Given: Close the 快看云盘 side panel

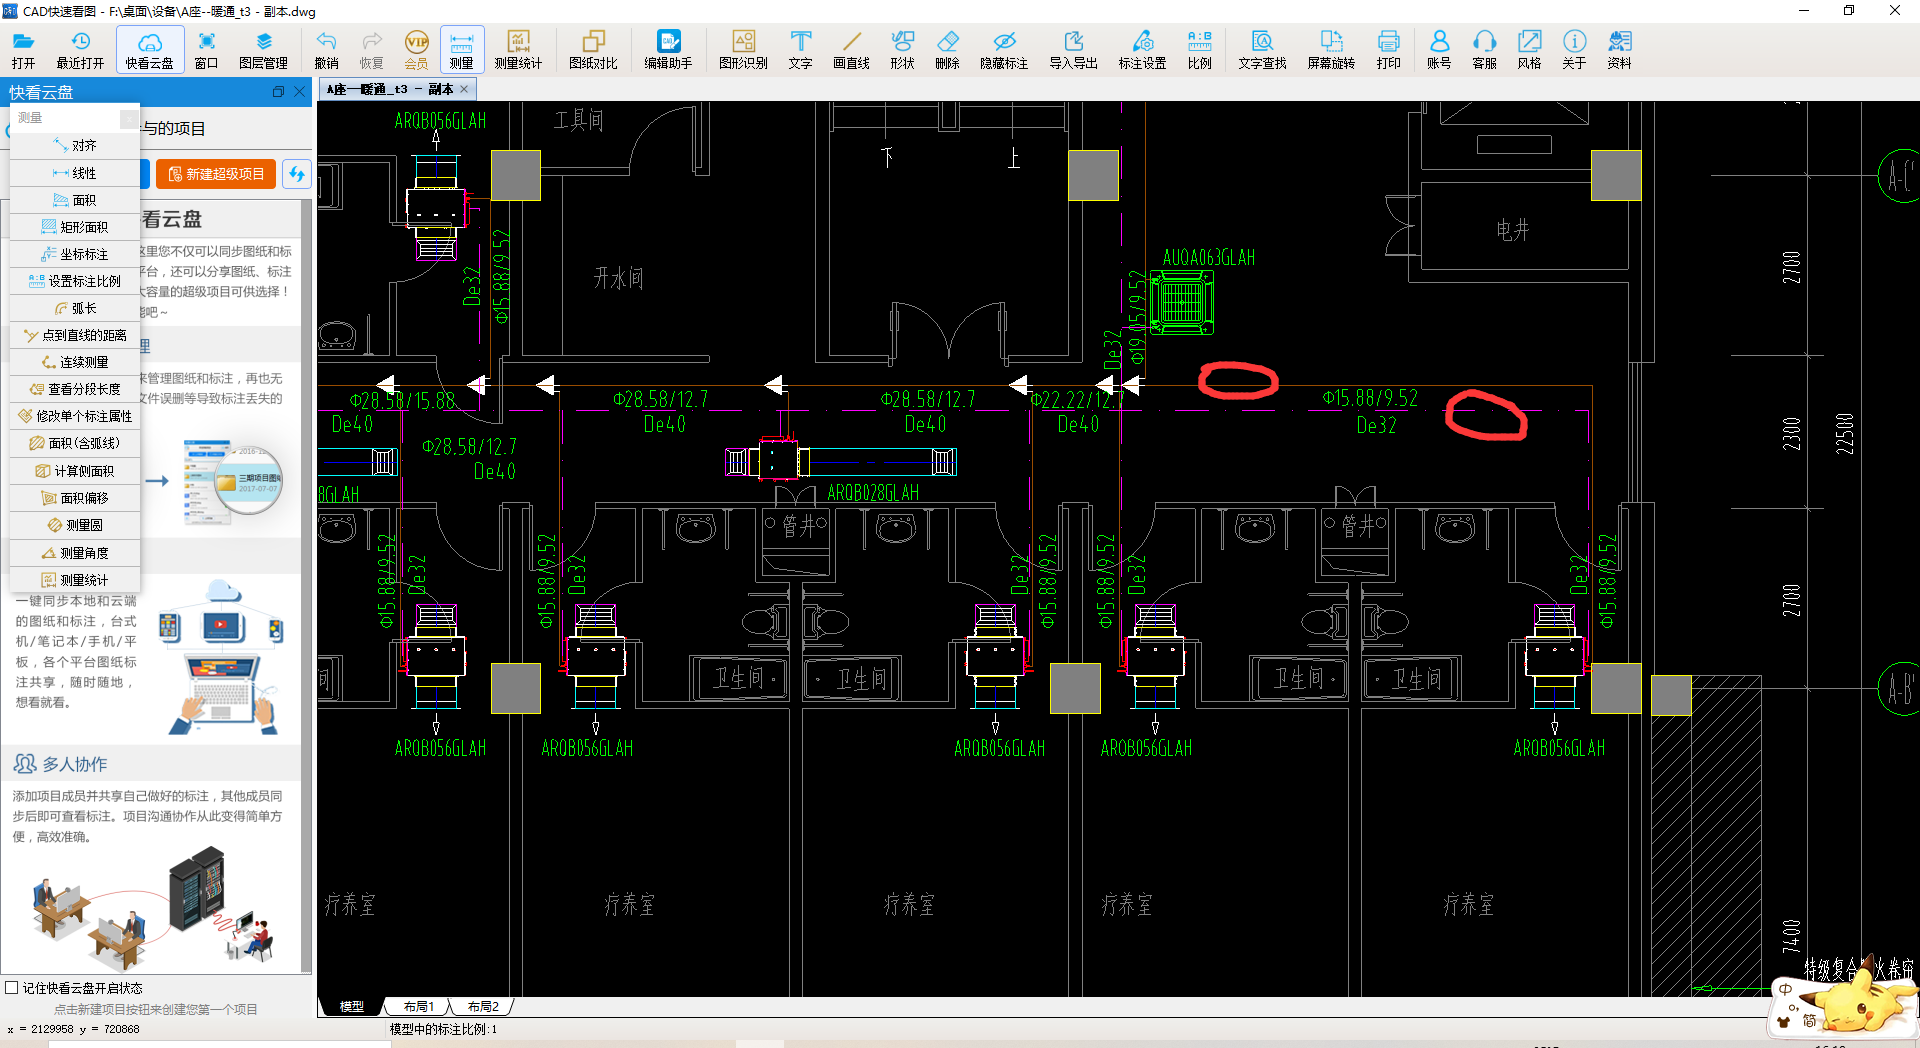Looking at the screenshot, I should [x=299, y=92].
